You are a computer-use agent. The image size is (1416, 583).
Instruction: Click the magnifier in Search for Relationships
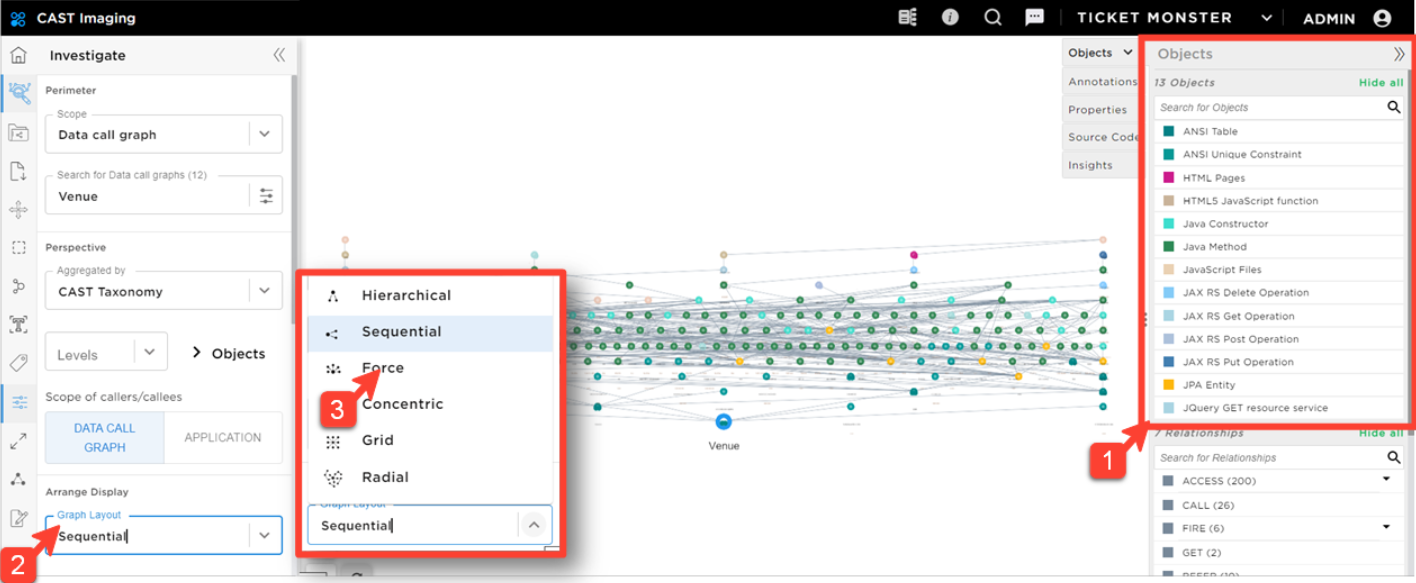tap(1394, 457)
